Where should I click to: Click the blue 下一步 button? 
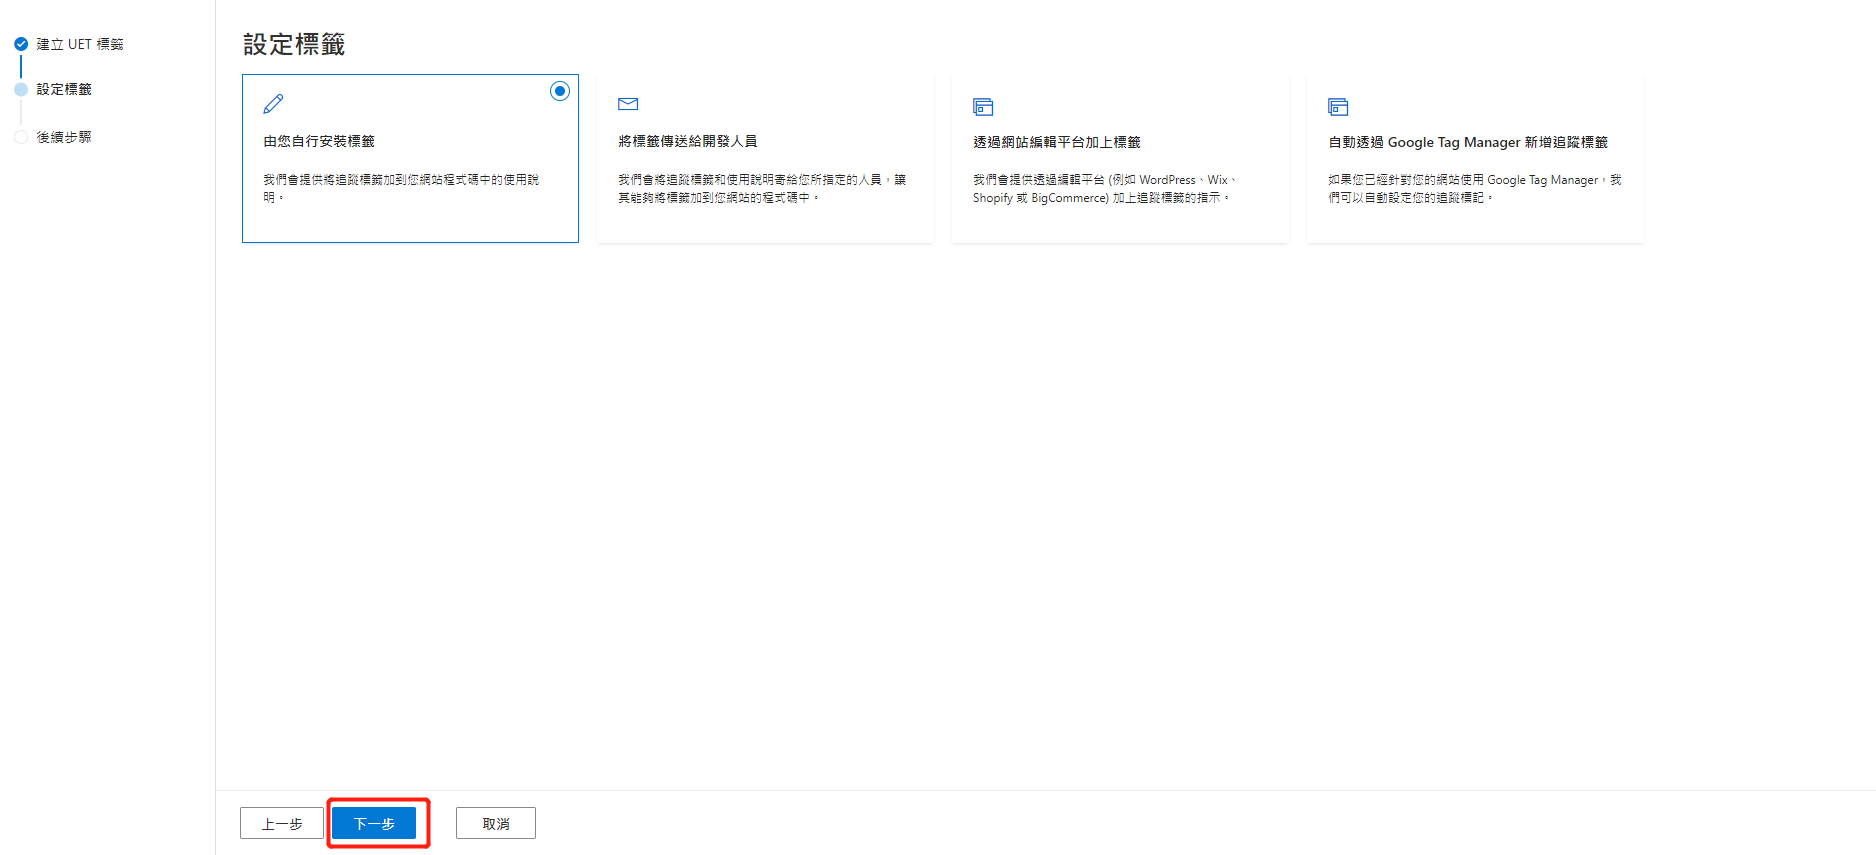coord(374,823)
